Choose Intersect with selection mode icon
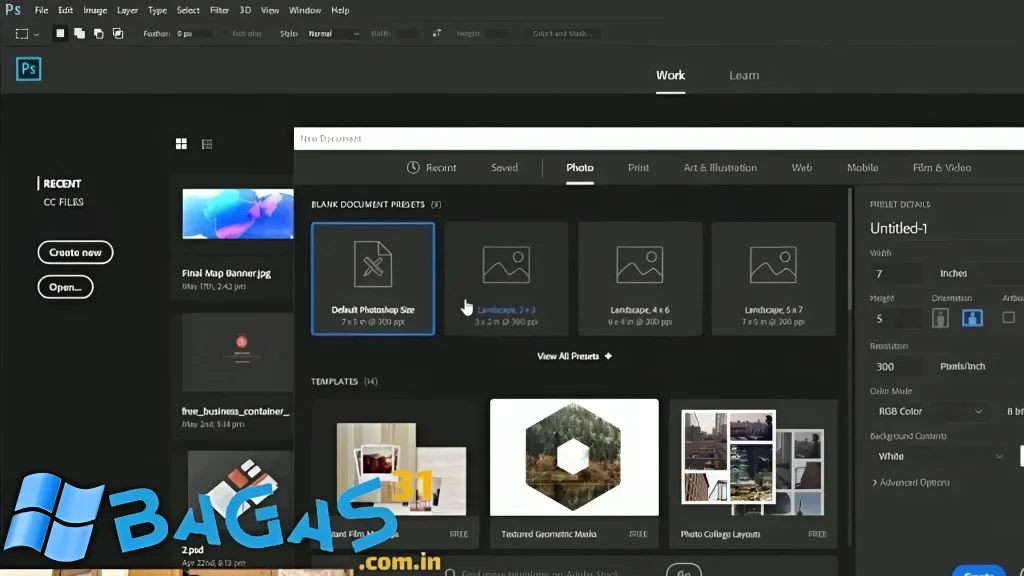 click(x=118, y=33)
